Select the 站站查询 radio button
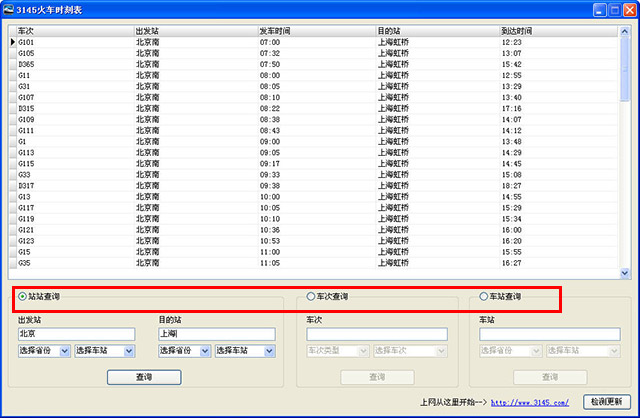The image size is (640, 418). (x=22, y=296)
